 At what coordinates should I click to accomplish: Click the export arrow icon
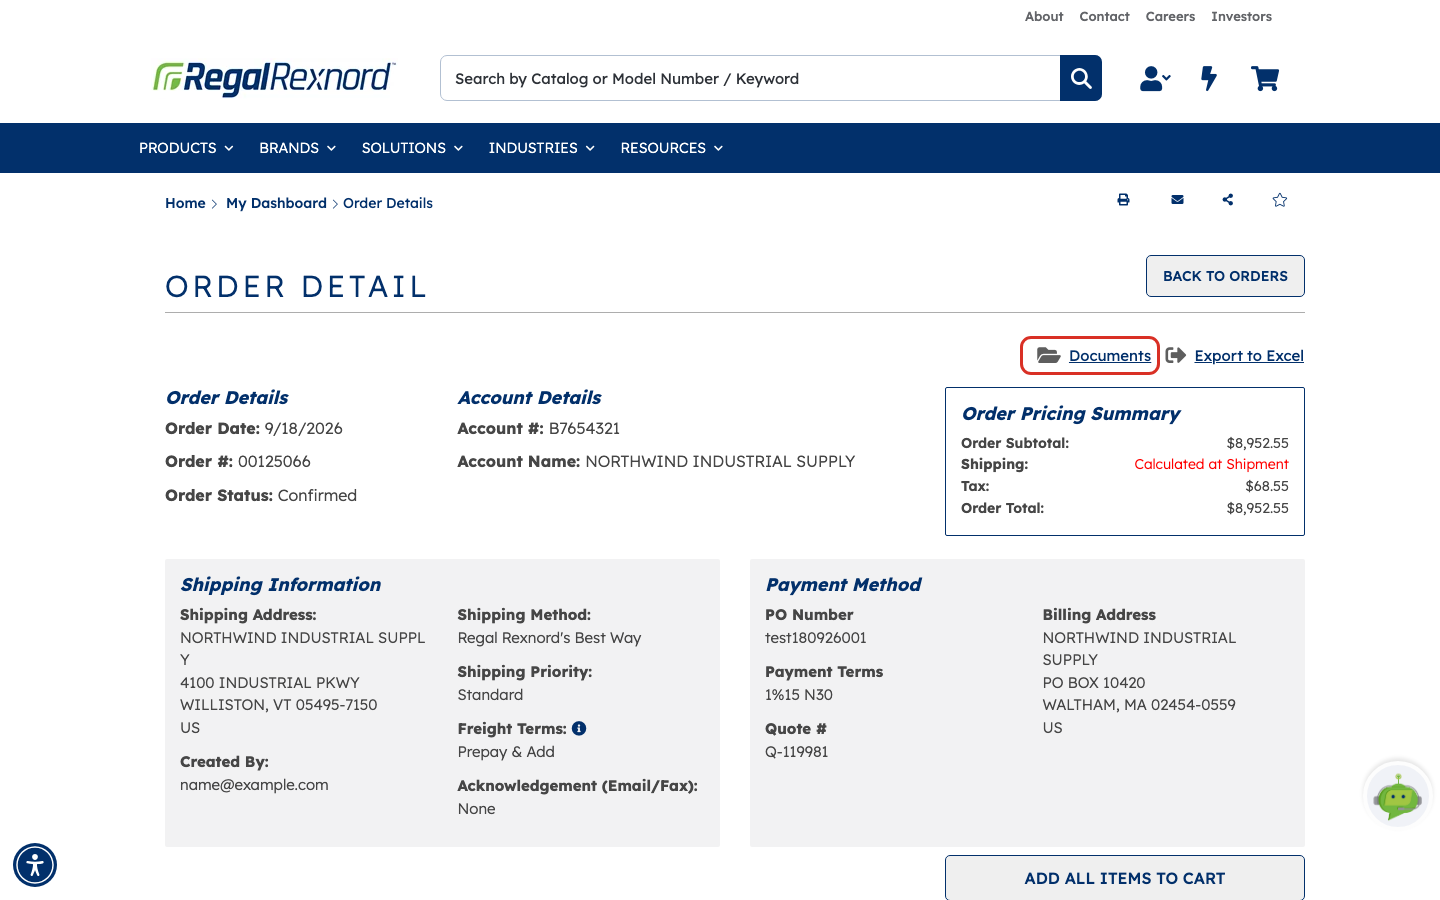1176,355
